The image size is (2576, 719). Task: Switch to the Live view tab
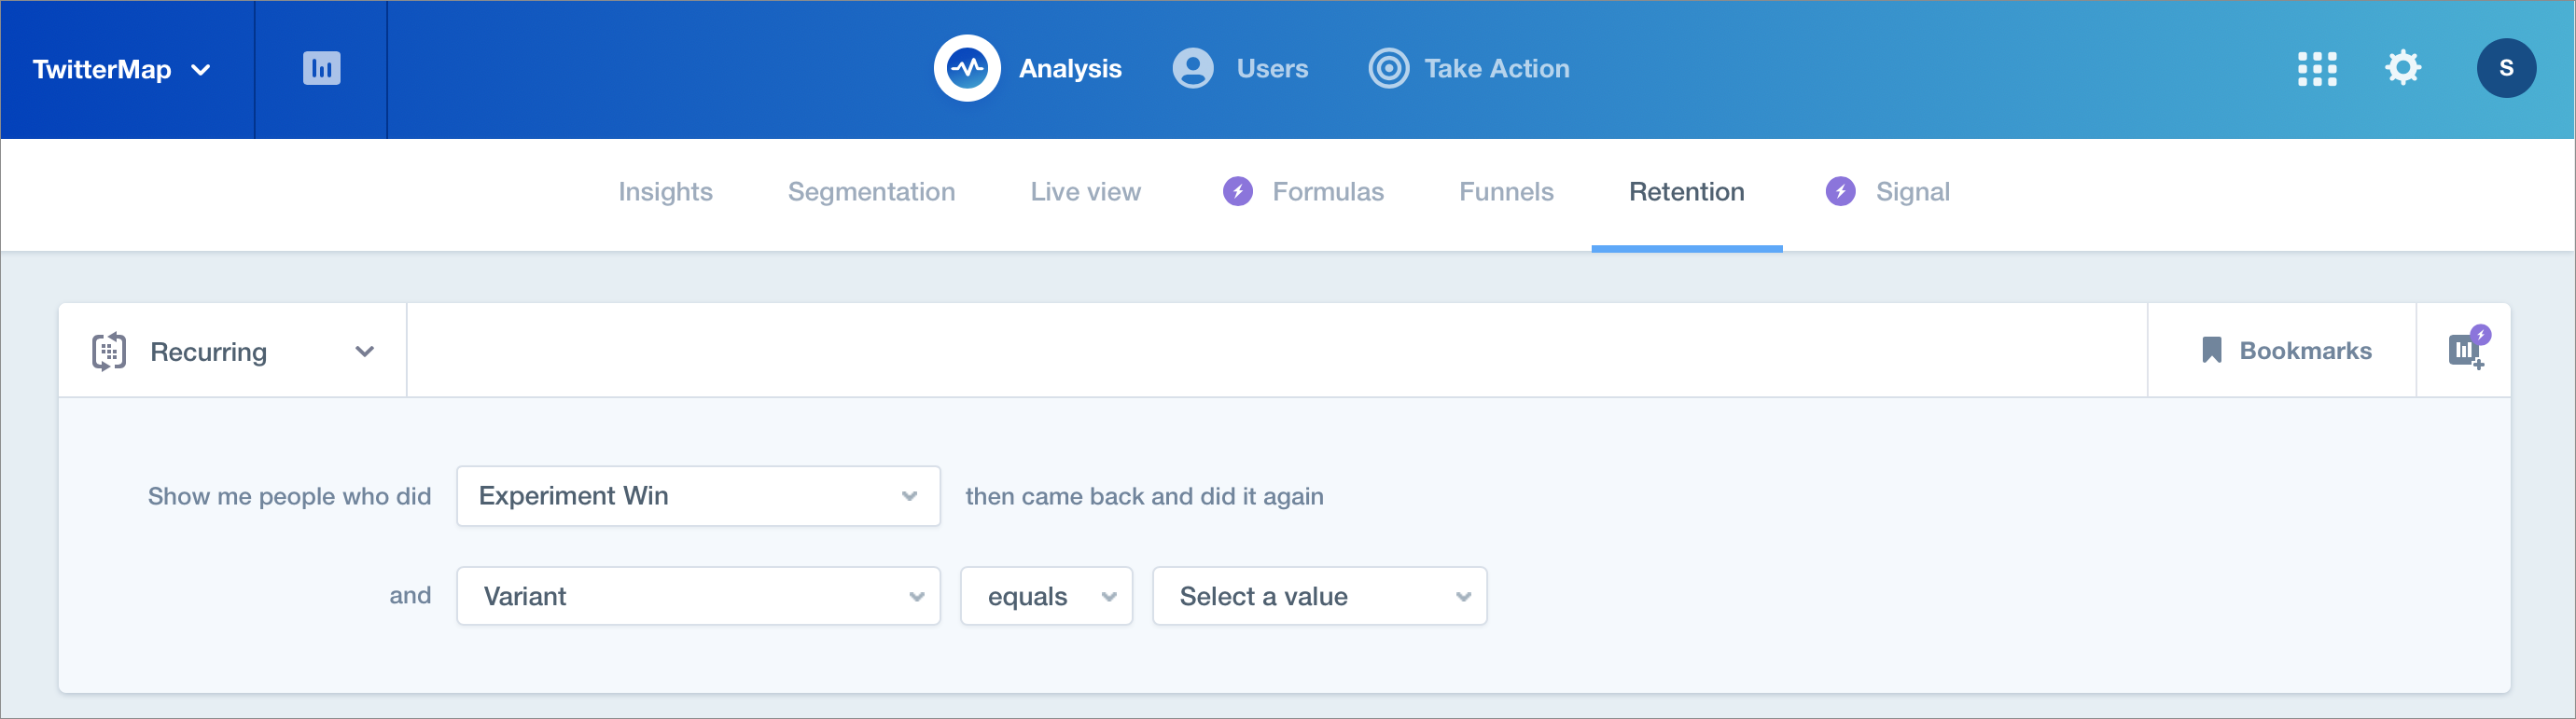[x=1085, y=192]
